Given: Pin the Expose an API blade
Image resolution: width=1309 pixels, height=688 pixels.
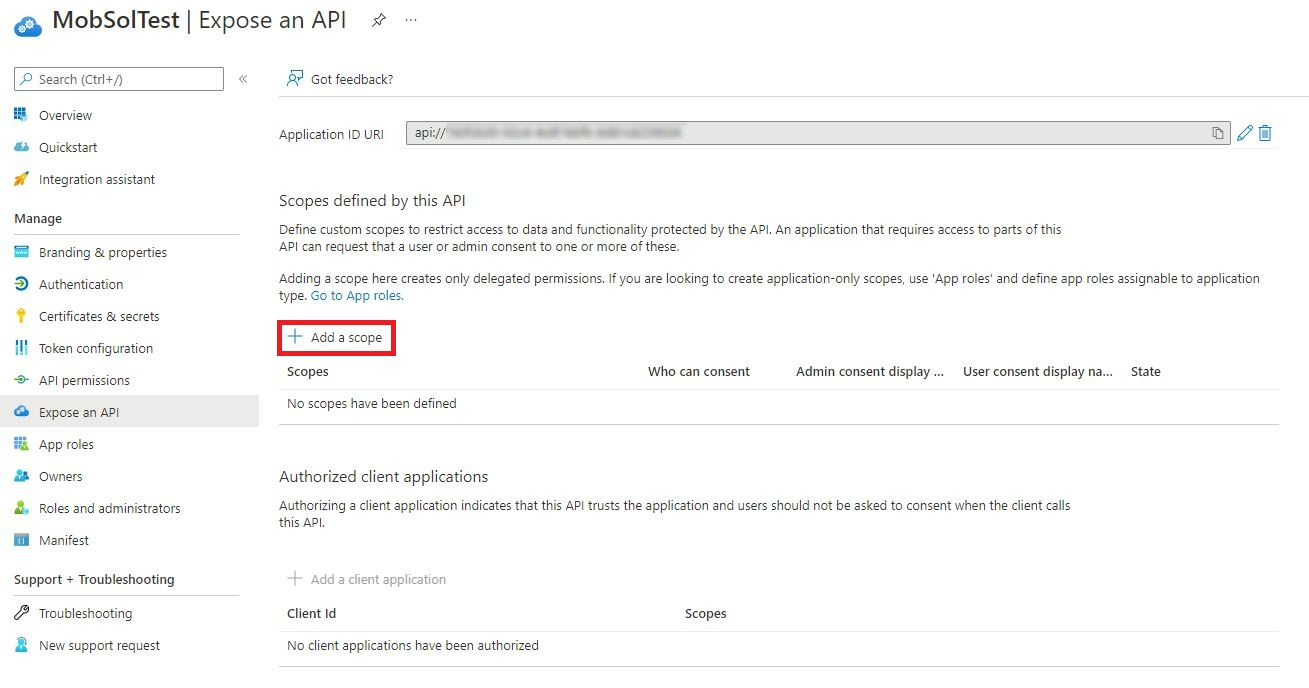Looking at the screenshot, I should click(x=377, y=19).
